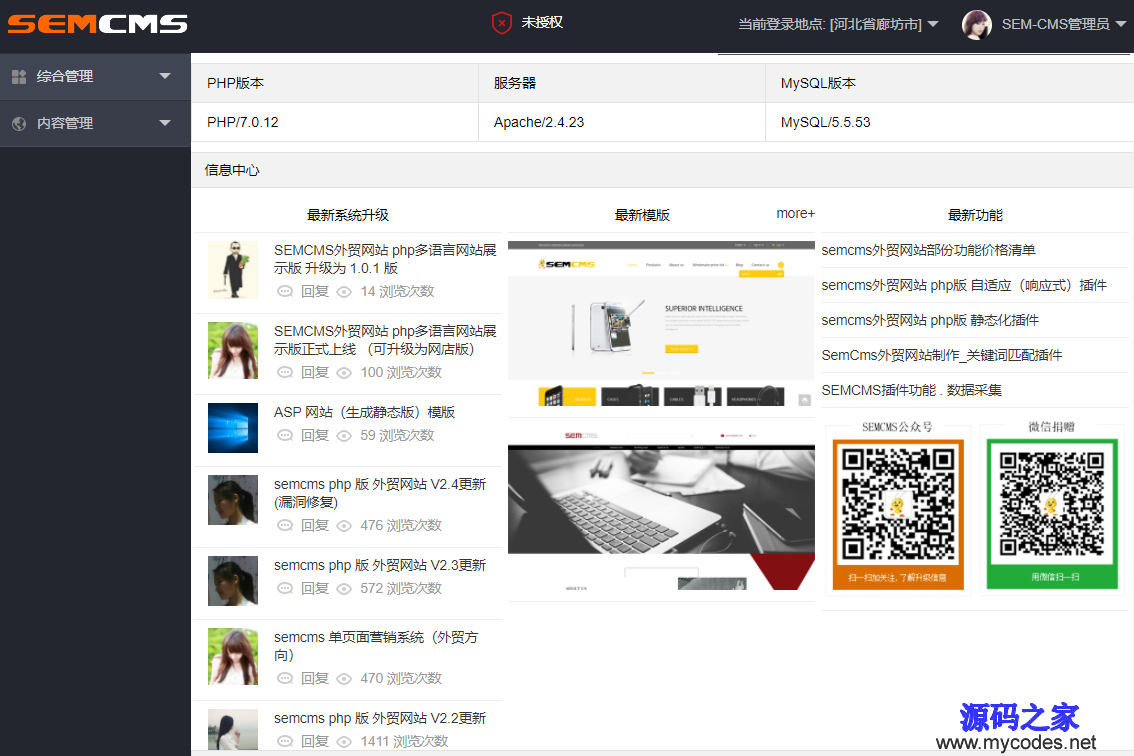The image size is (1134, 756).
Task: Open the laptop template preview image
Action: (661, 509)
